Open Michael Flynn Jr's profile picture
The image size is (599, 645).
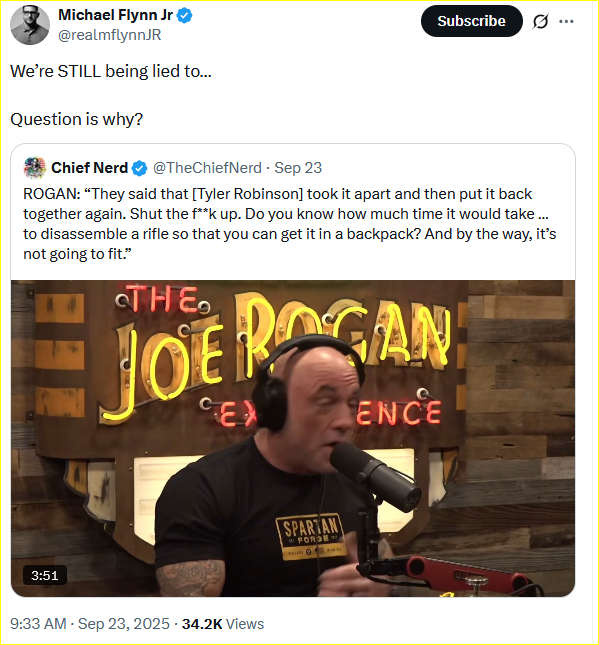point(30,25)
